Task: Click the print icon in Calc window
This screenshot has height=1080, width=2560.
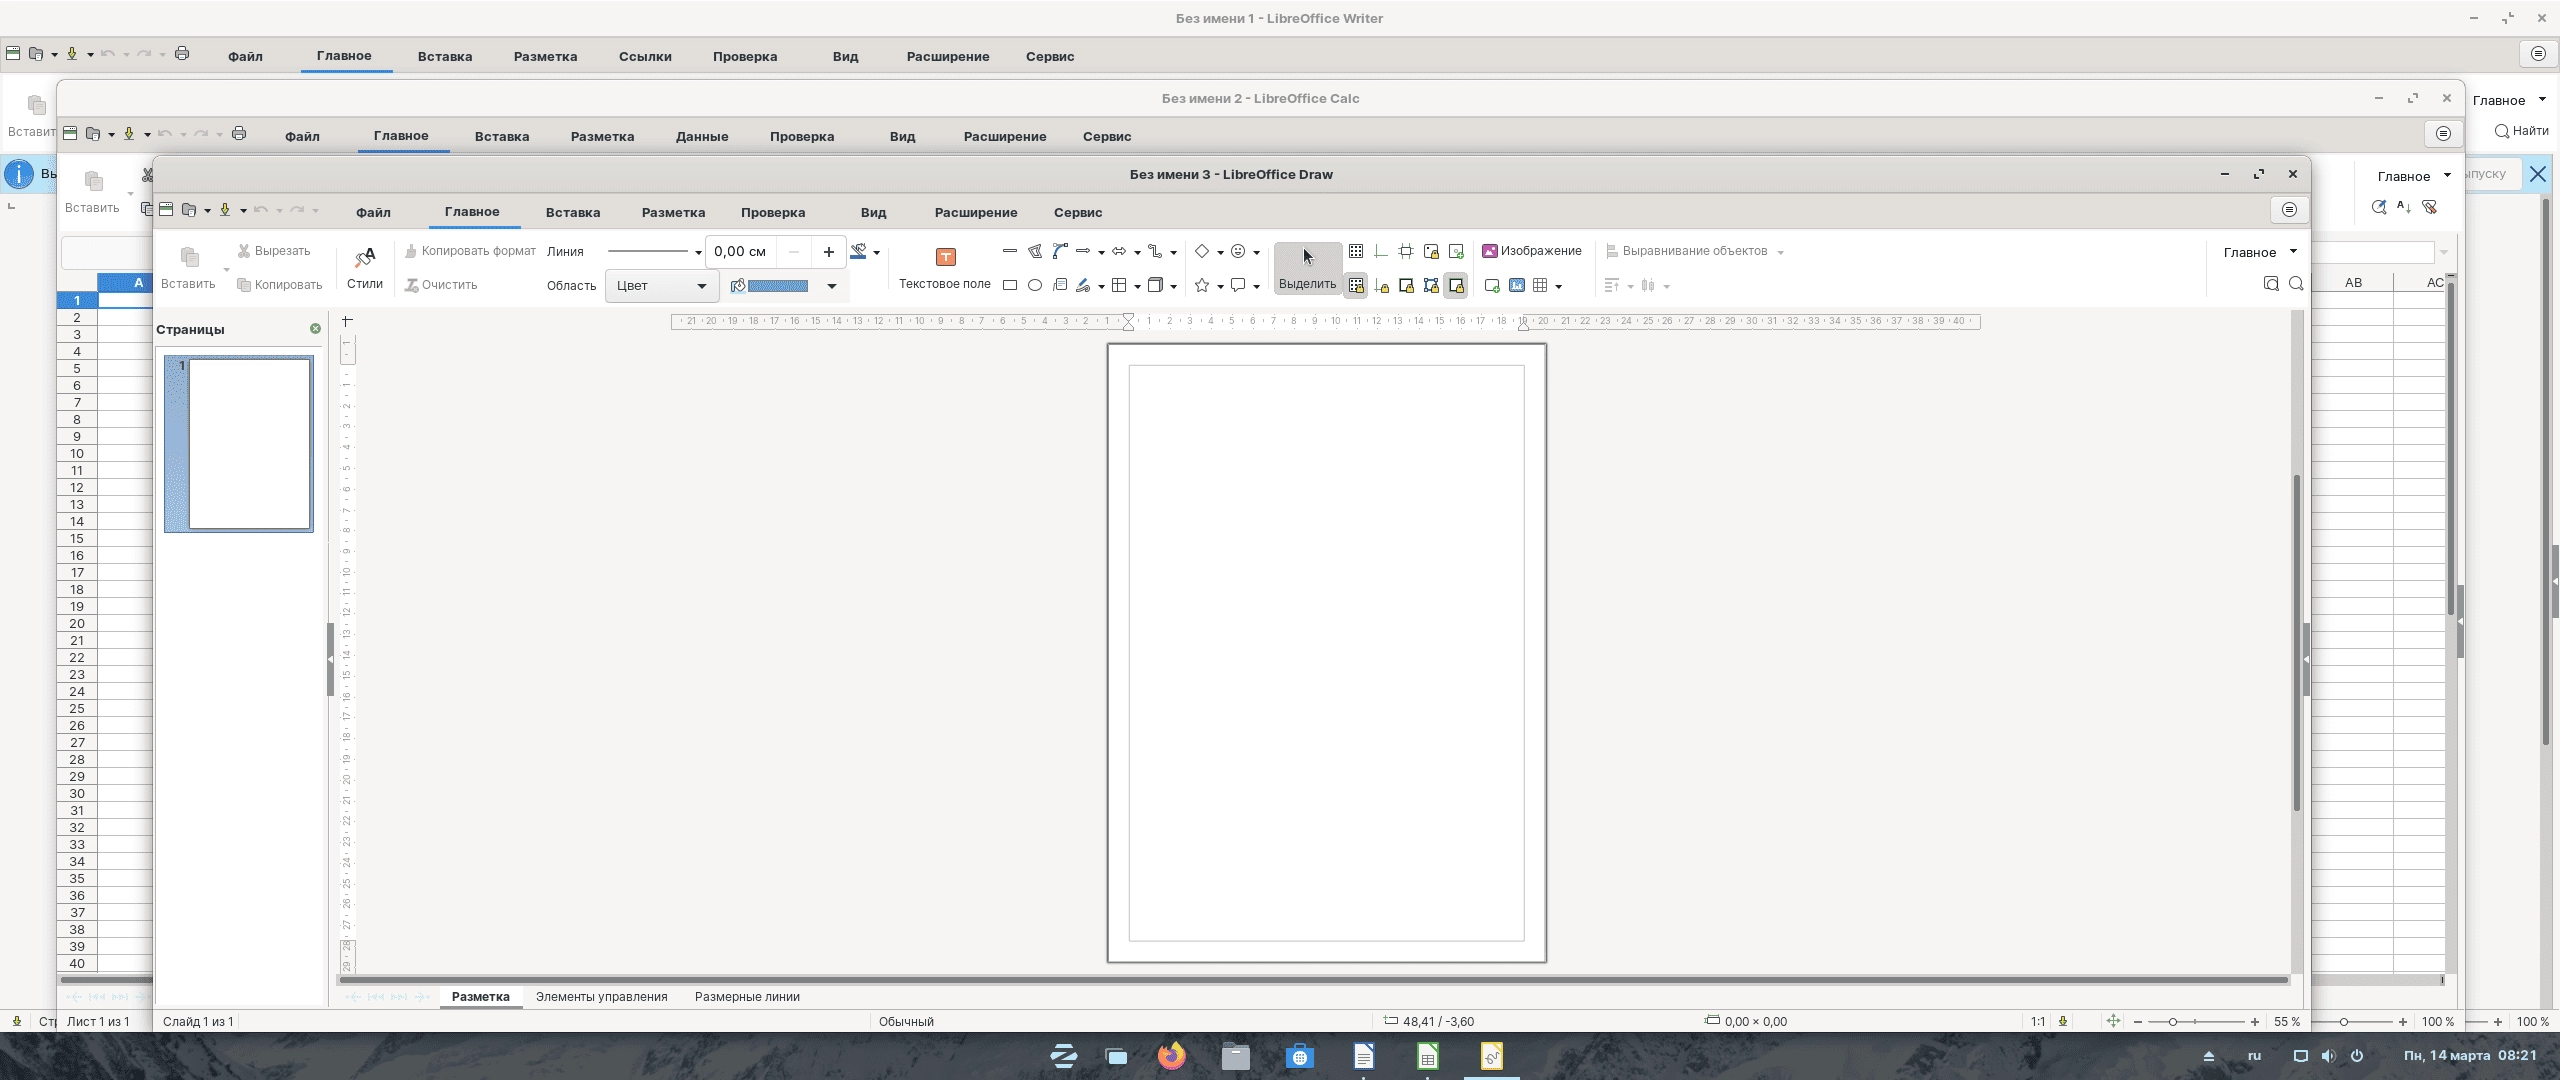Action: [x=239, y=133]
